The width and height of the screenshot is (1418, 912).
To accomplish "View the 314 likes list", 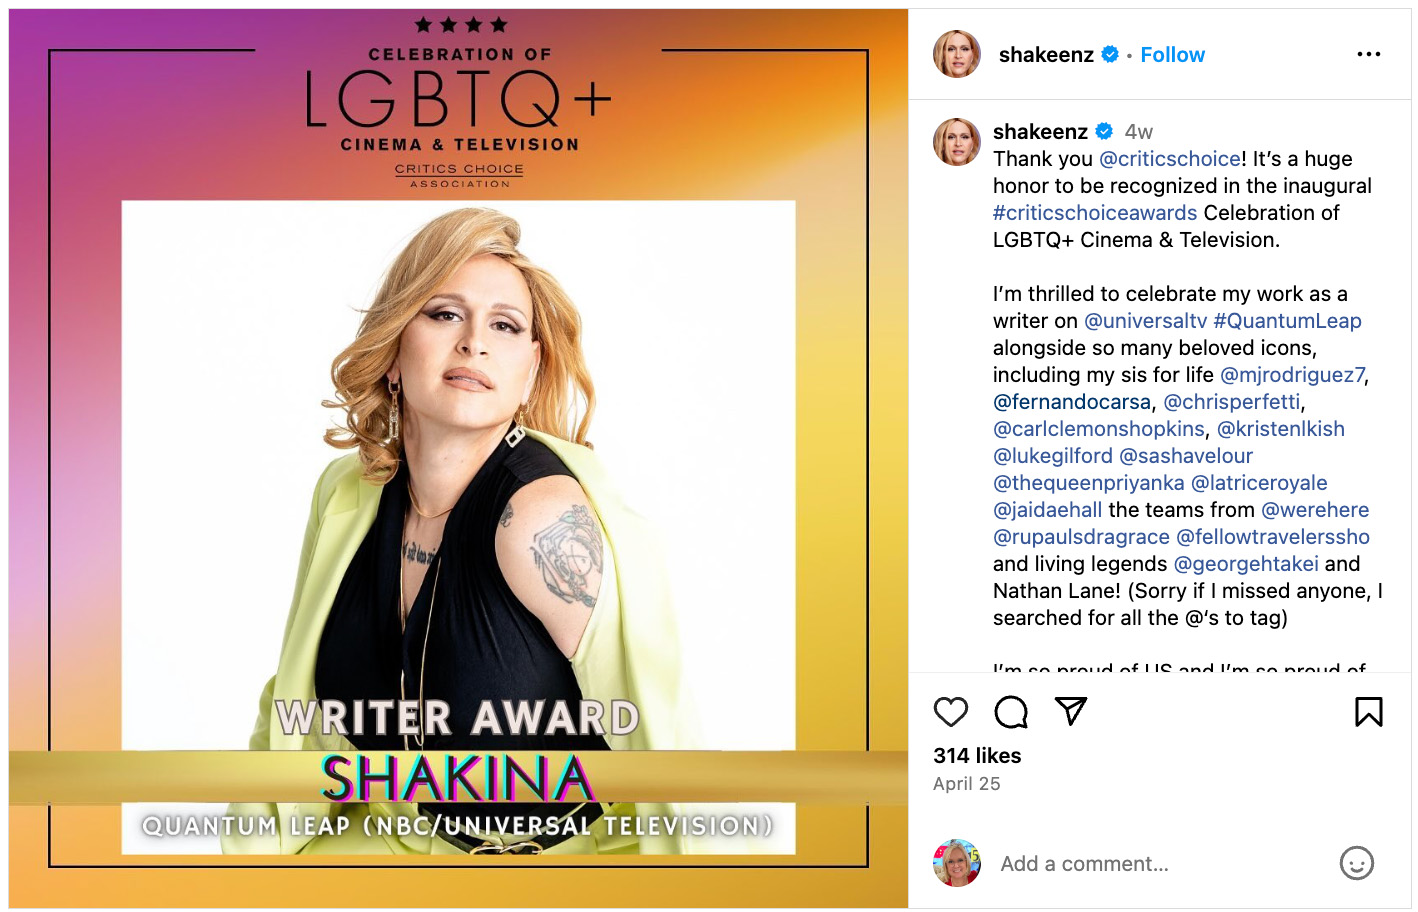I will coord(977,756).
